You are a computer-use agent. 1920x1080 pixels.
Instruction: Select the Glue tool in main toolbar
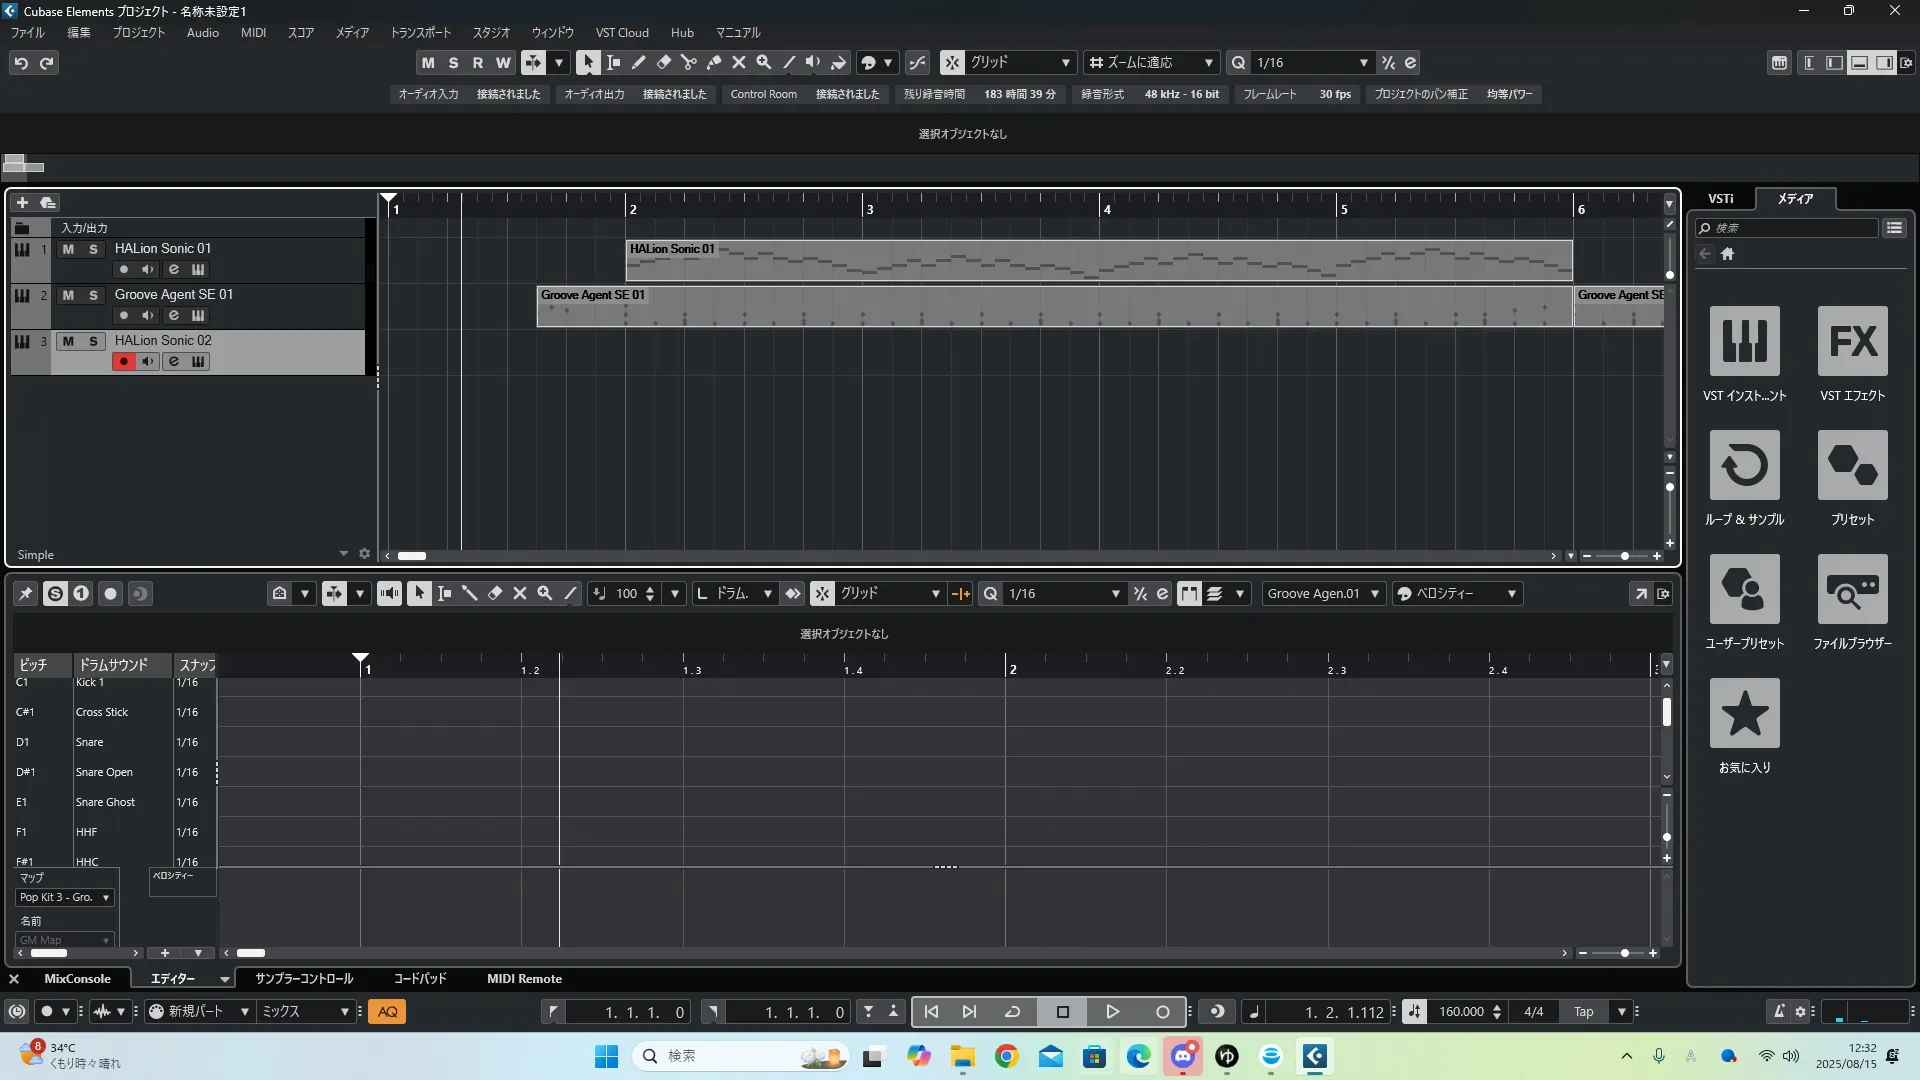click(x=713, y=62)
